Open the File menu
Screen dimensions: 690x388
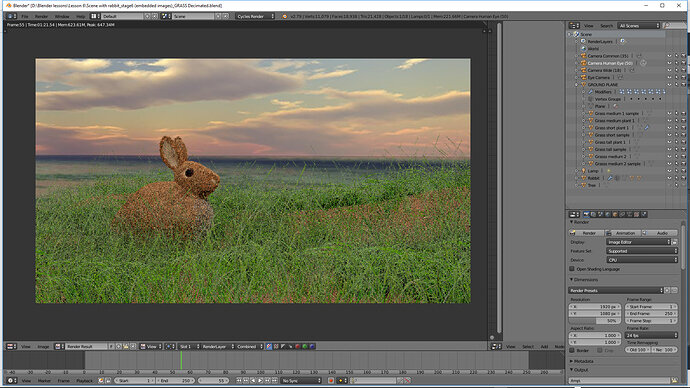click(25, 16)
